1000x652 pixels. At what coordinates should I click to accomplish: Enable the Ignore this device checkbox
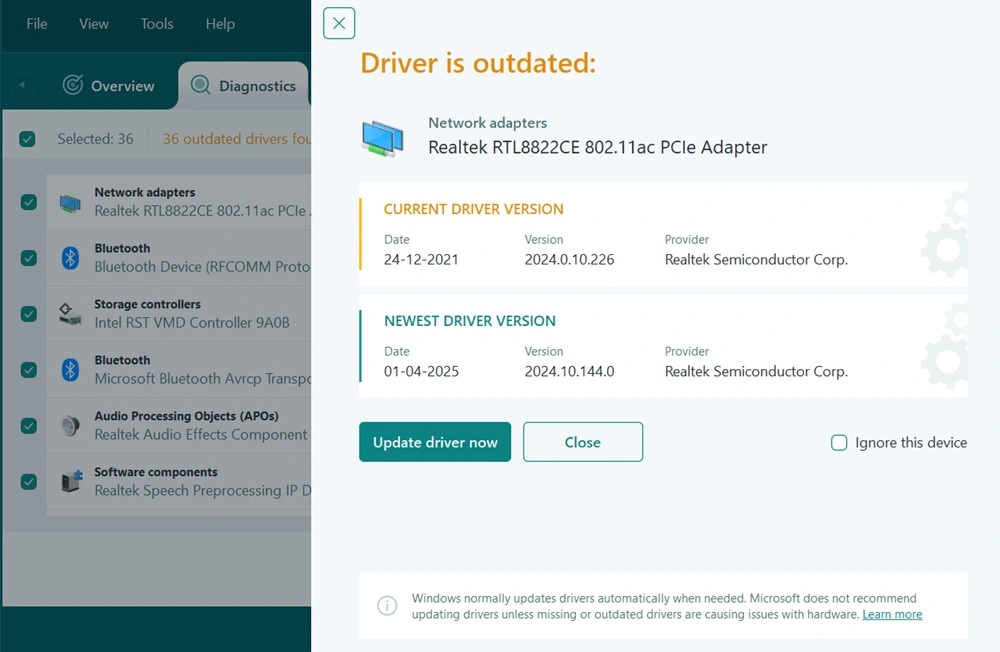(839, 442)
